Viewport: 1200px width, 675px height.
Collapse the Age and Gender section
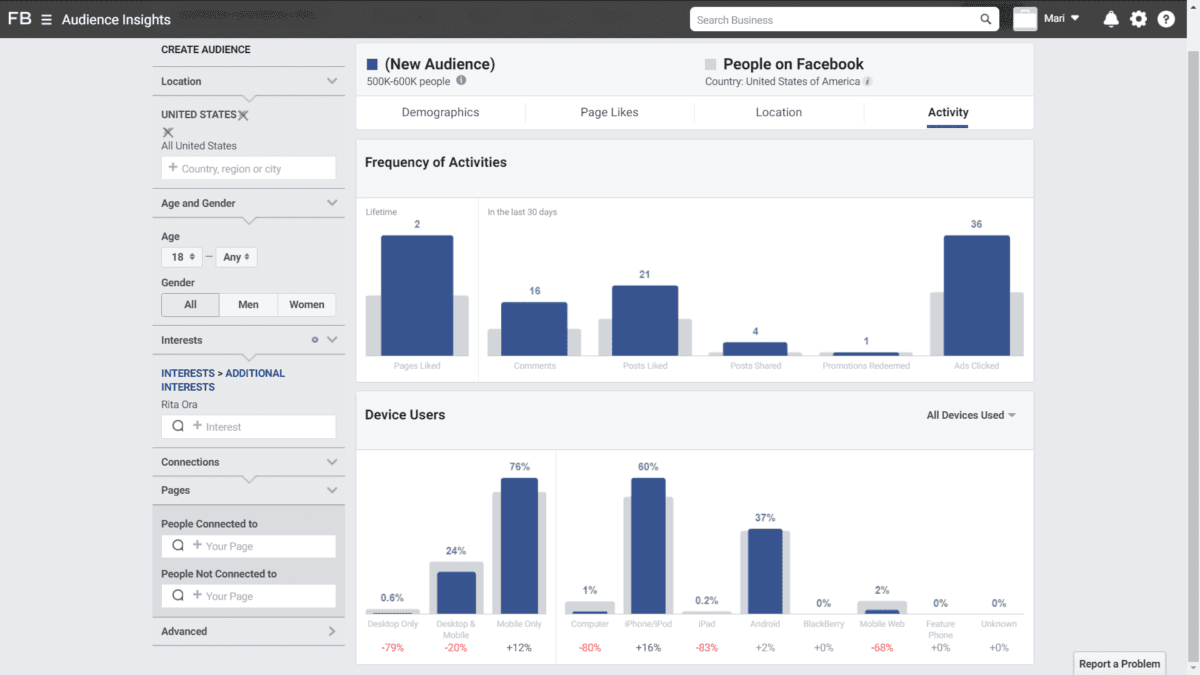click(x=332, y=203)
